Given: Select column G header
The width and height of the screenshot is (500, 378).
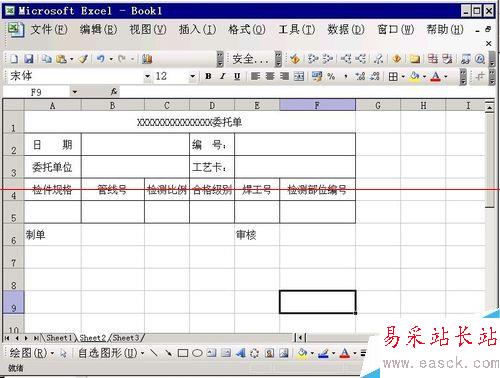Looking at the screenshot, I should (378, 106).
